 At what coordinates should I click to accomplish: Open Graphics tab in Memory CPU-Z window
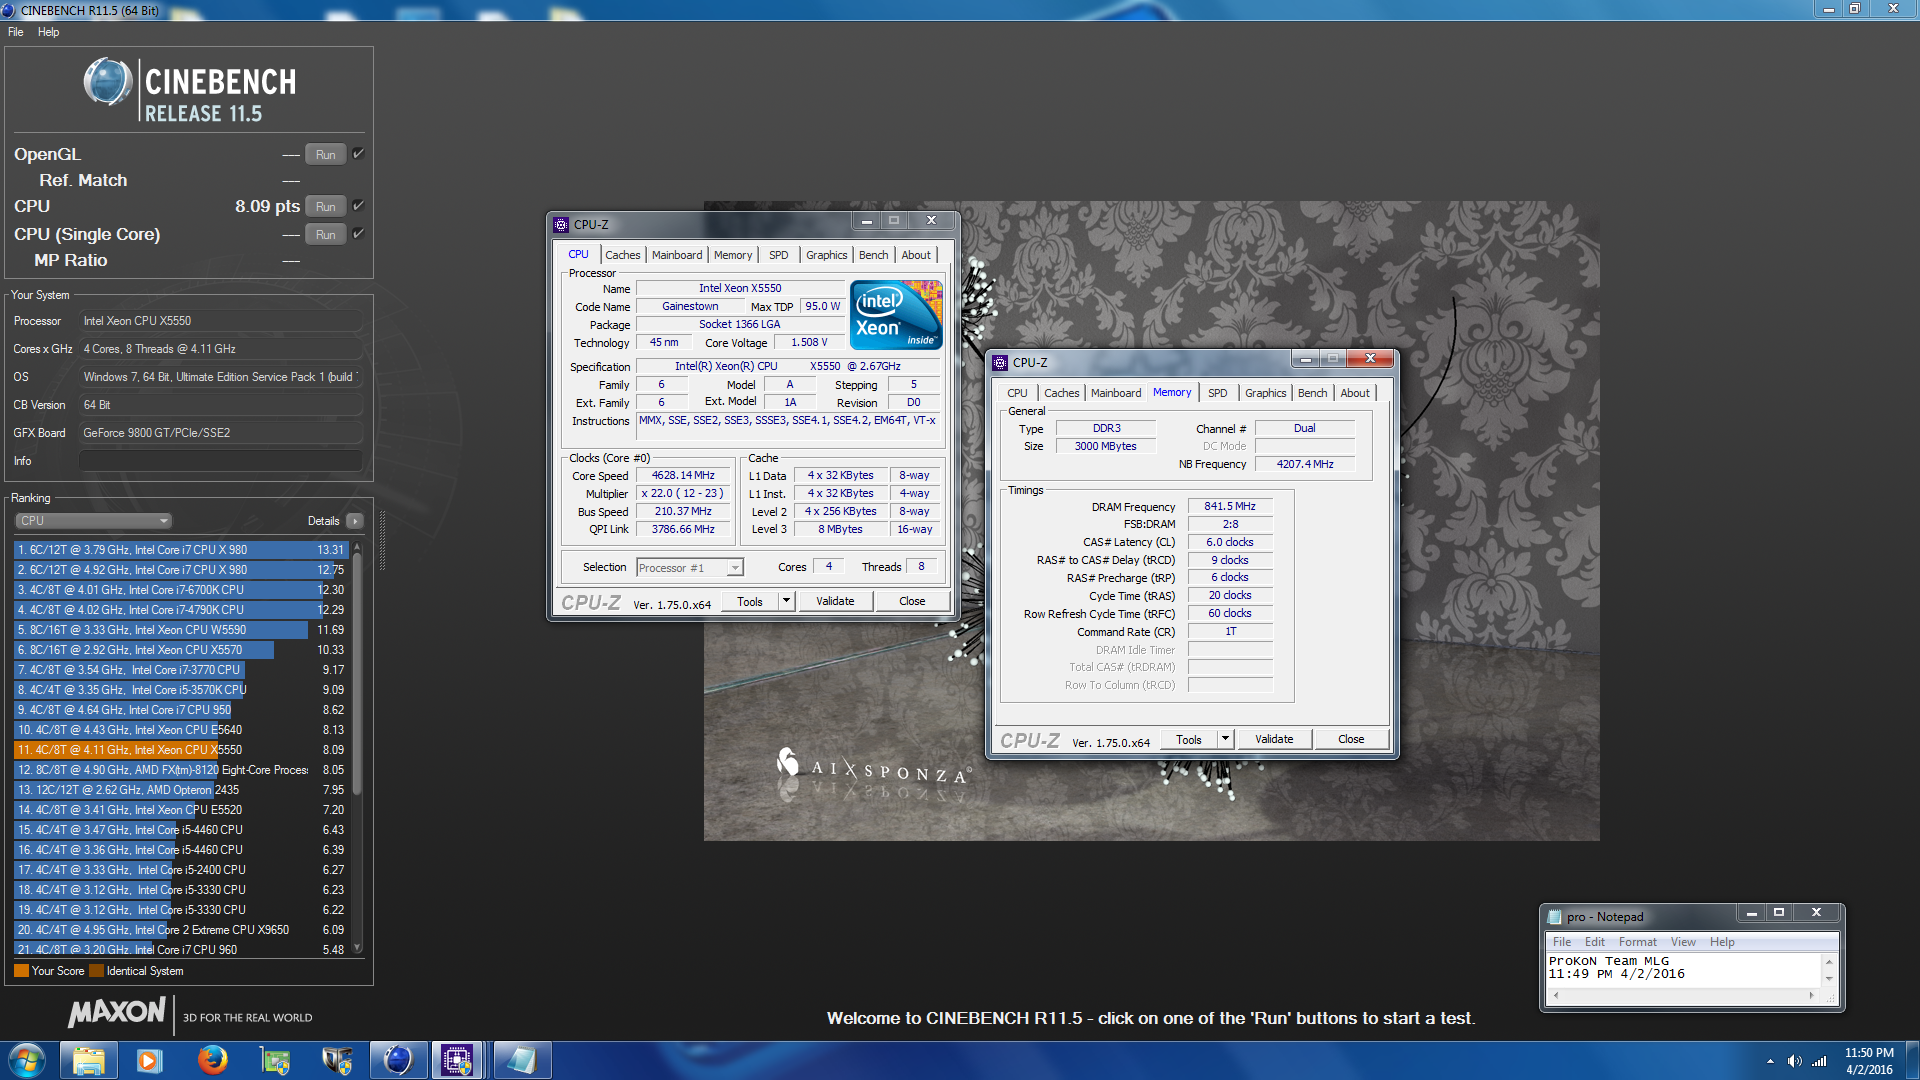click(1266, 393)
